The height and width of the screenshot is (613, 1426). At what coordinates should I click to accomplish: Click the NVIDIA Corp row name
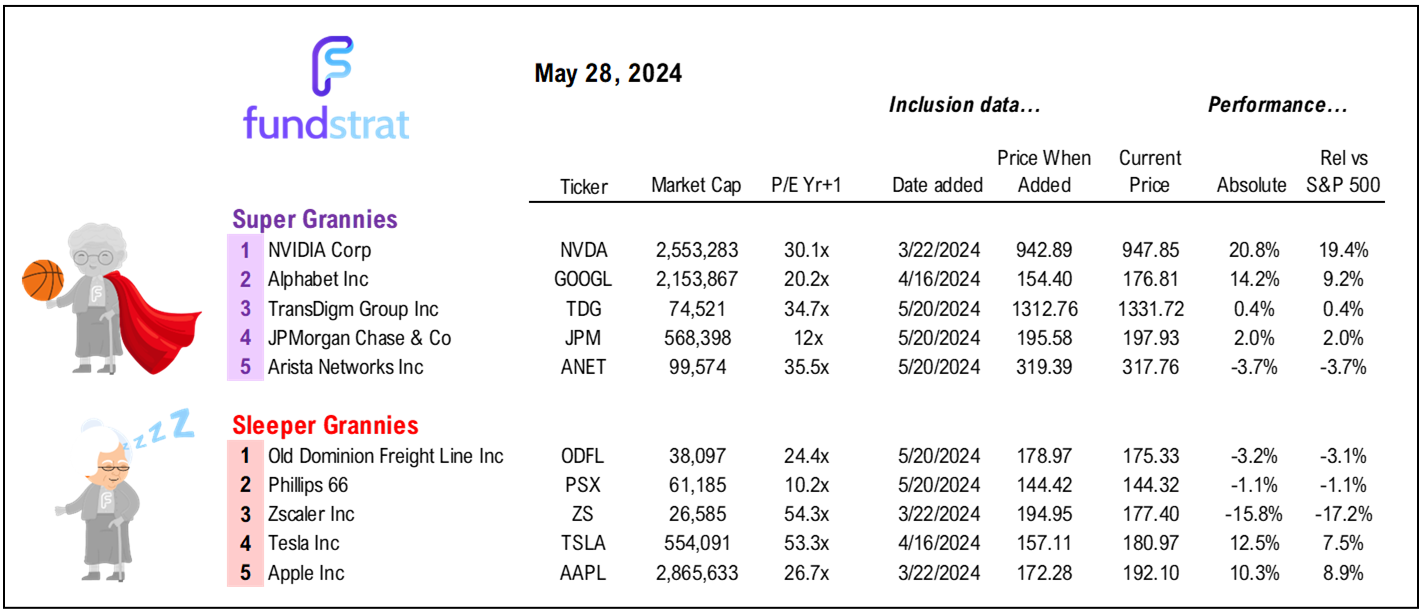tap(319, 250)
